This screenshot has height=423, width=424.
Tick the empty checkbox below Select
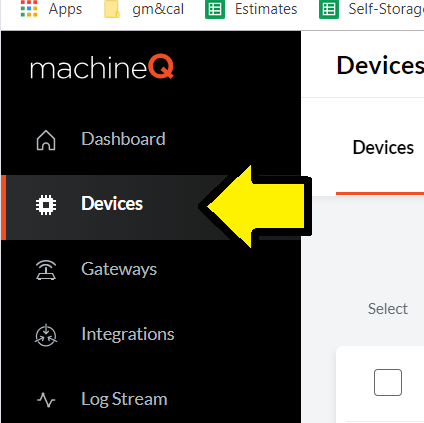pyautogui.click(x=388, y=382)
